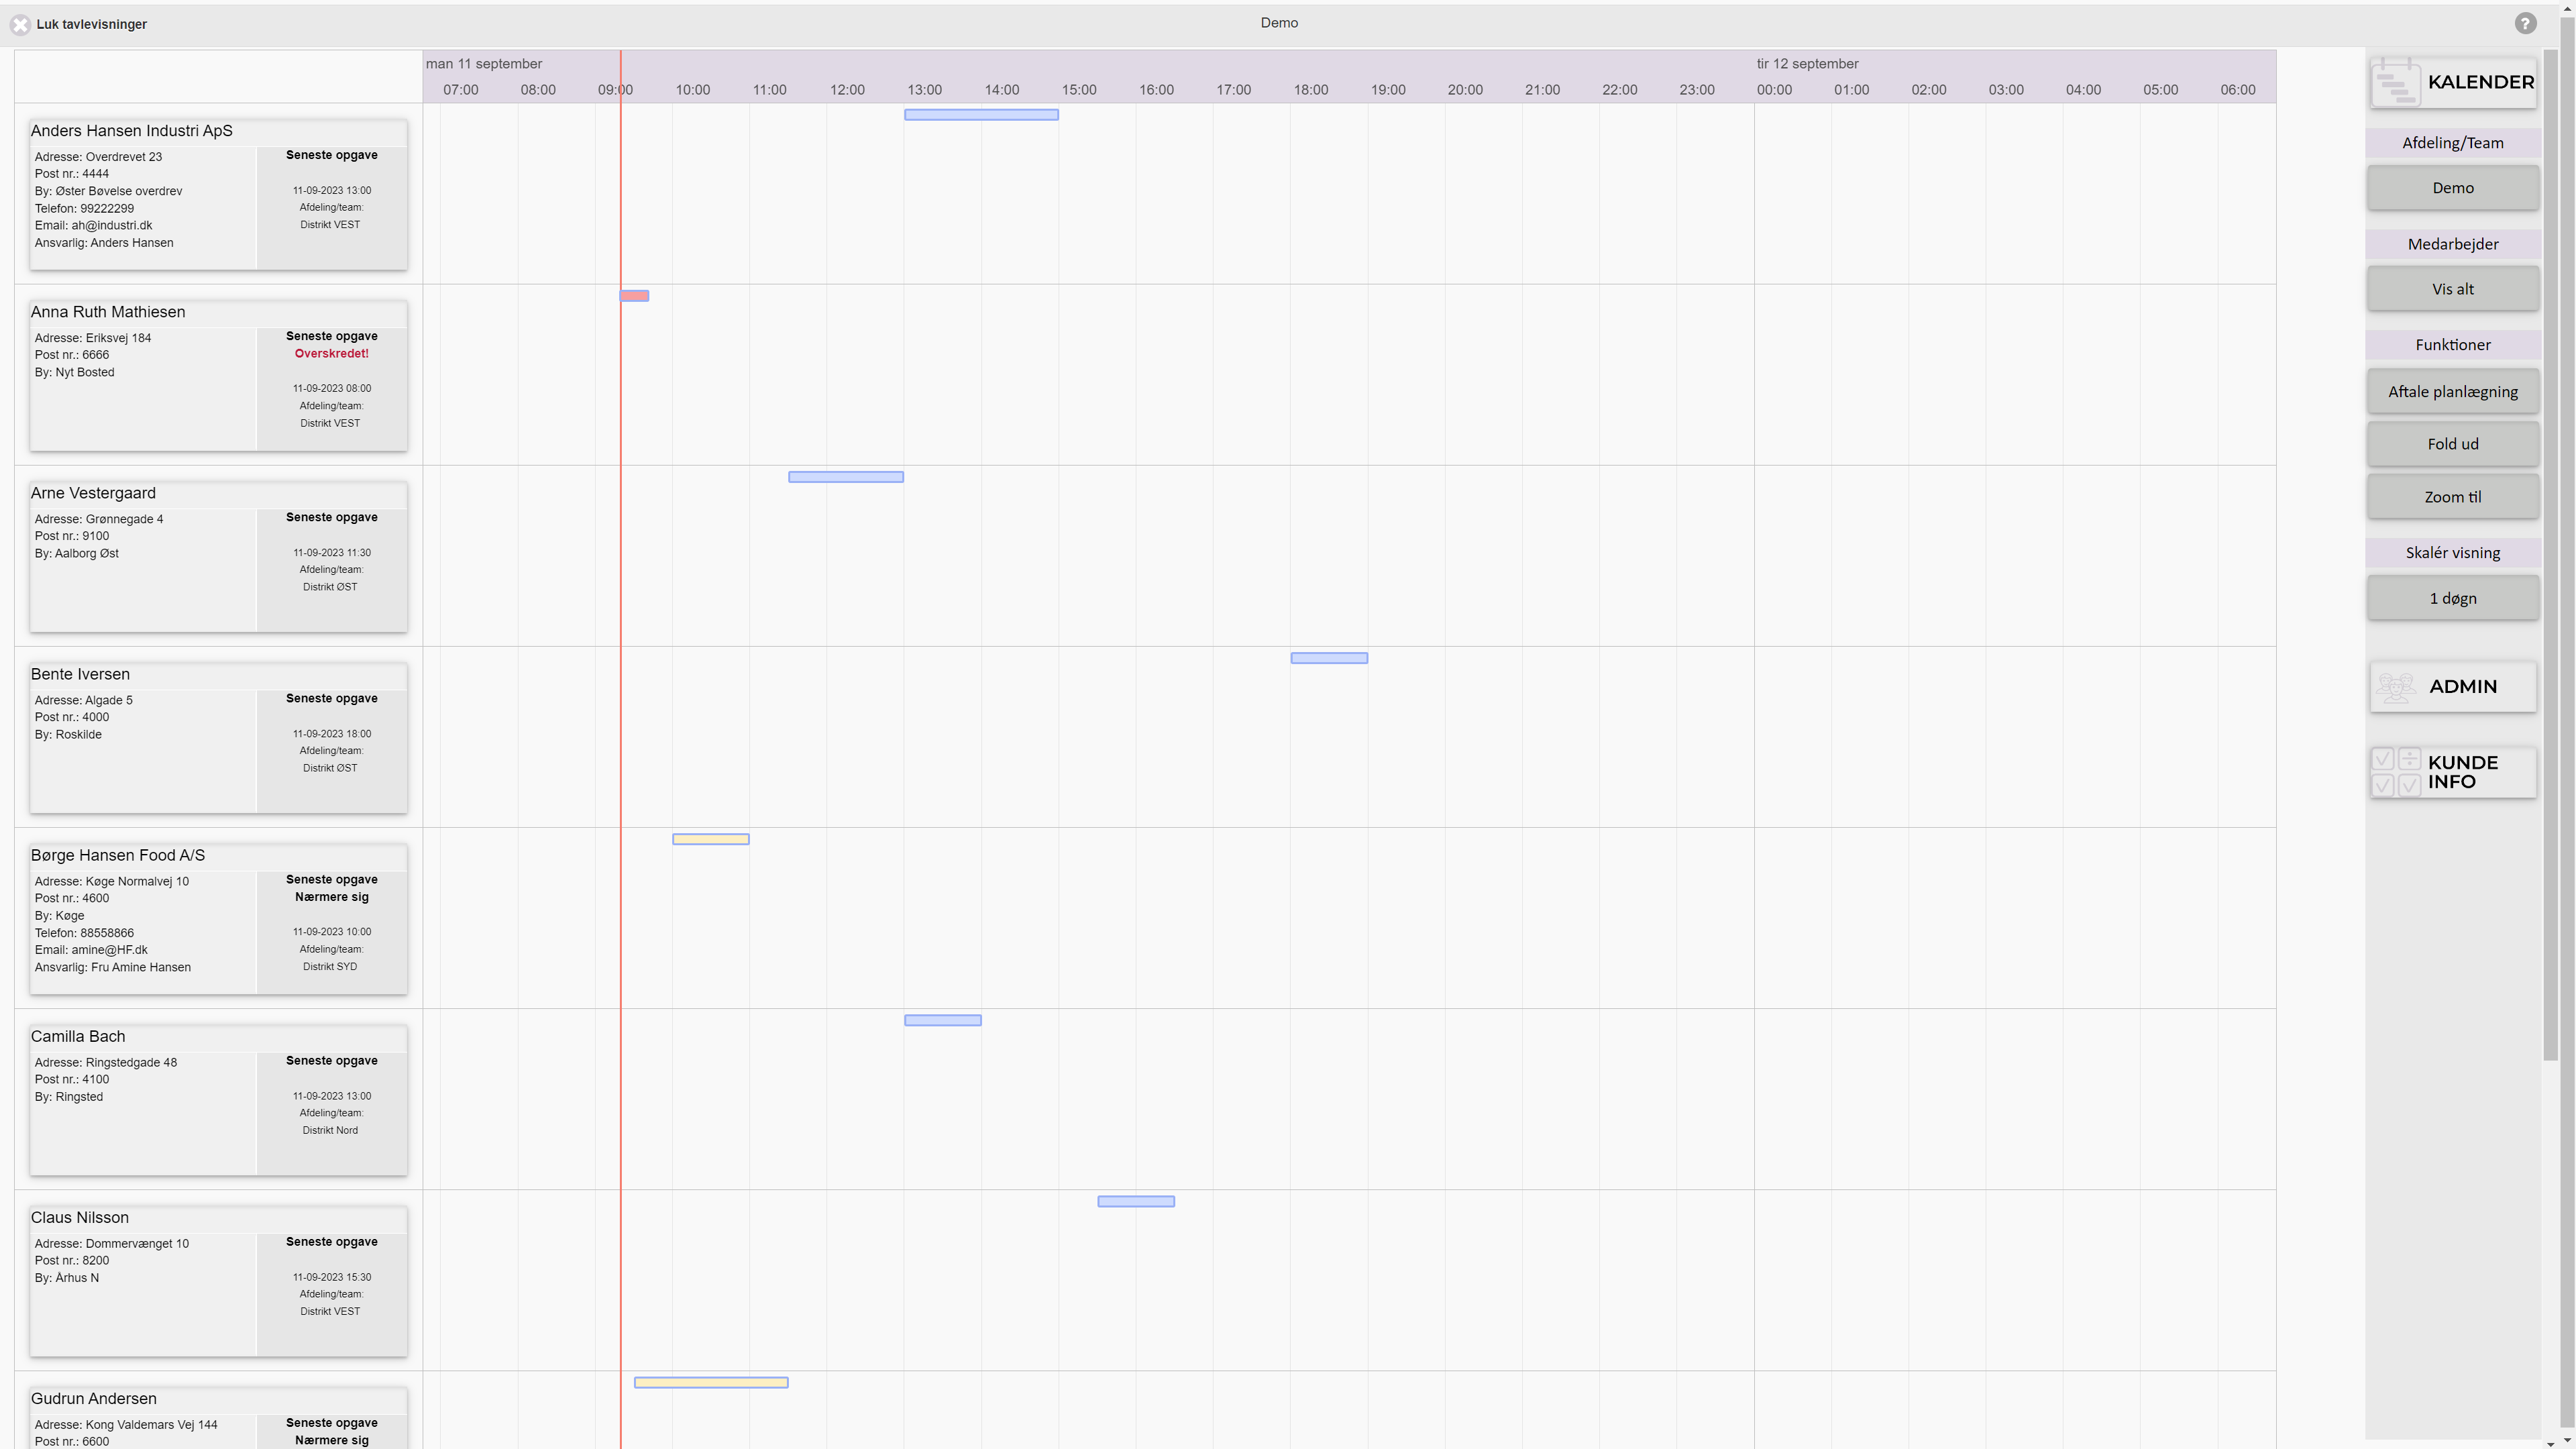Open the ADMIN module

[x=2453, y=687]
